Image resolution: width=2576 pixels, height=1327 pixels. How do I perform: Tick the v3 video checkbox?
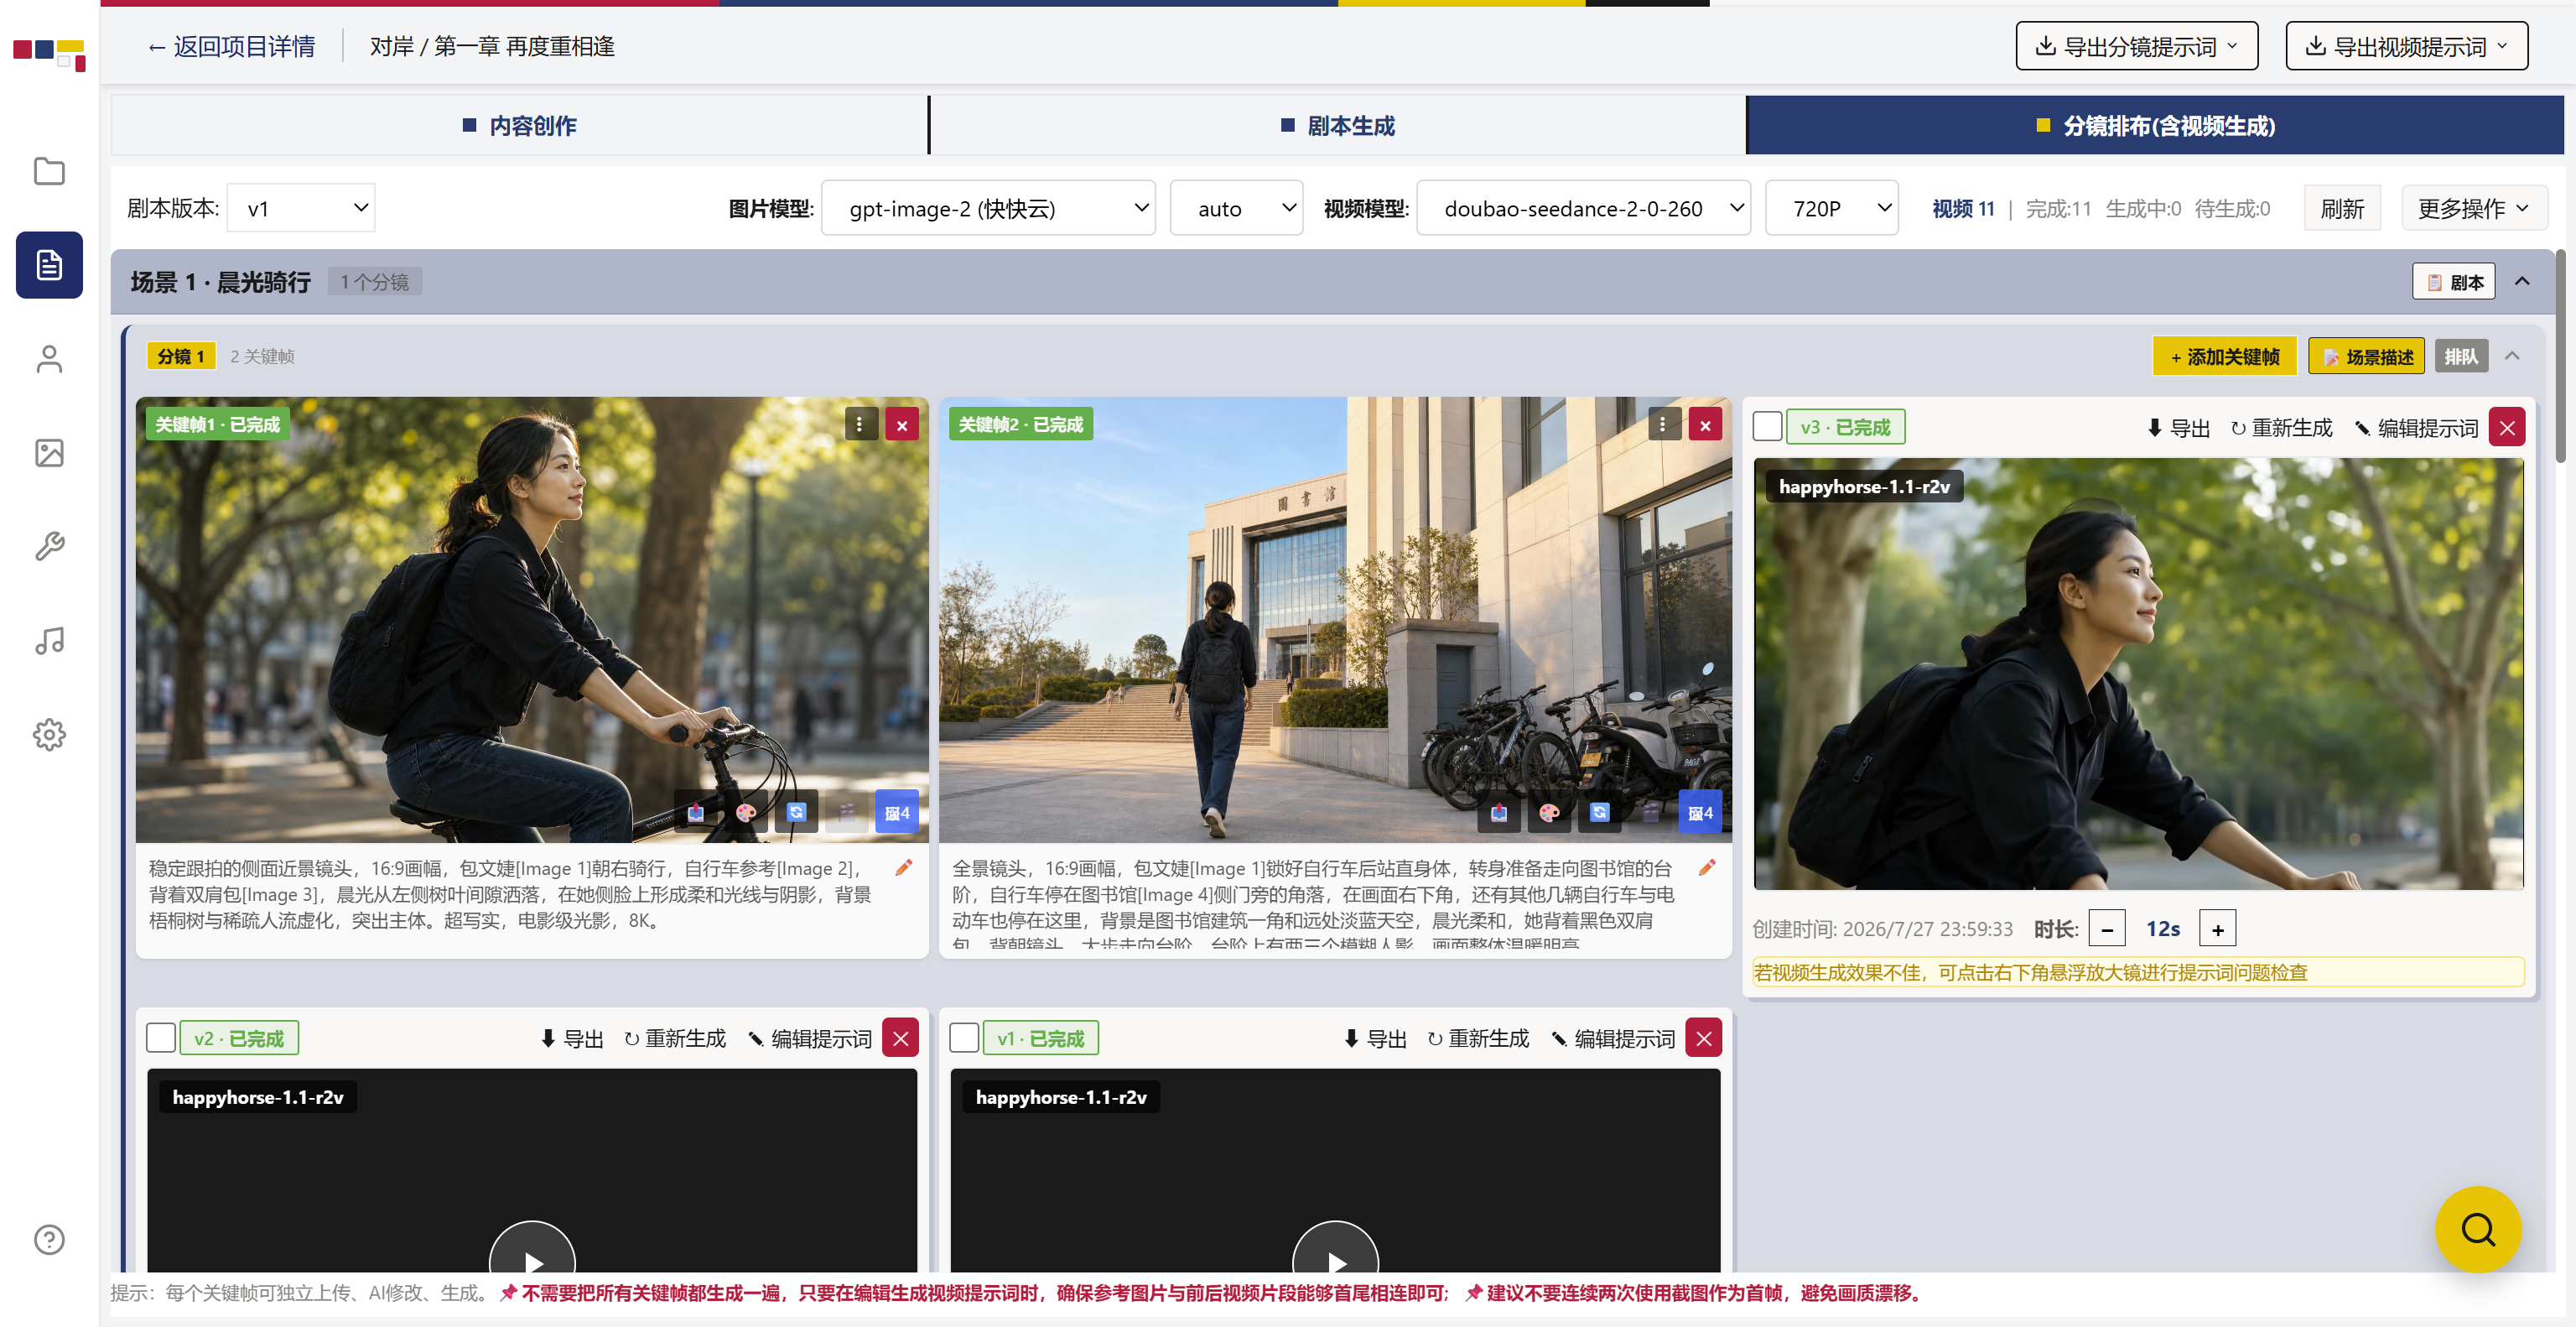[1768, 427]
